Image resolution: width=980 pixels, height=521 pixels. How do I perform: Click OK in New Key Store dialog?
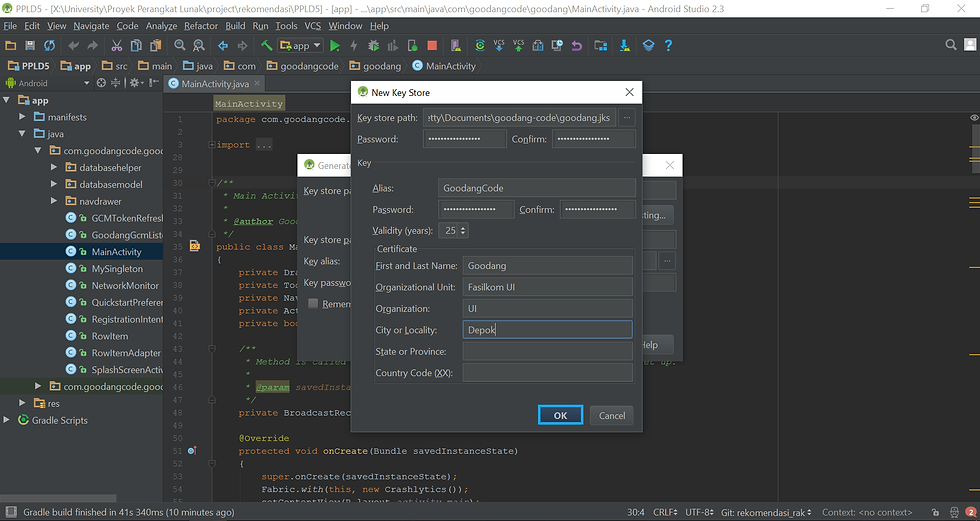pos(560,415)
